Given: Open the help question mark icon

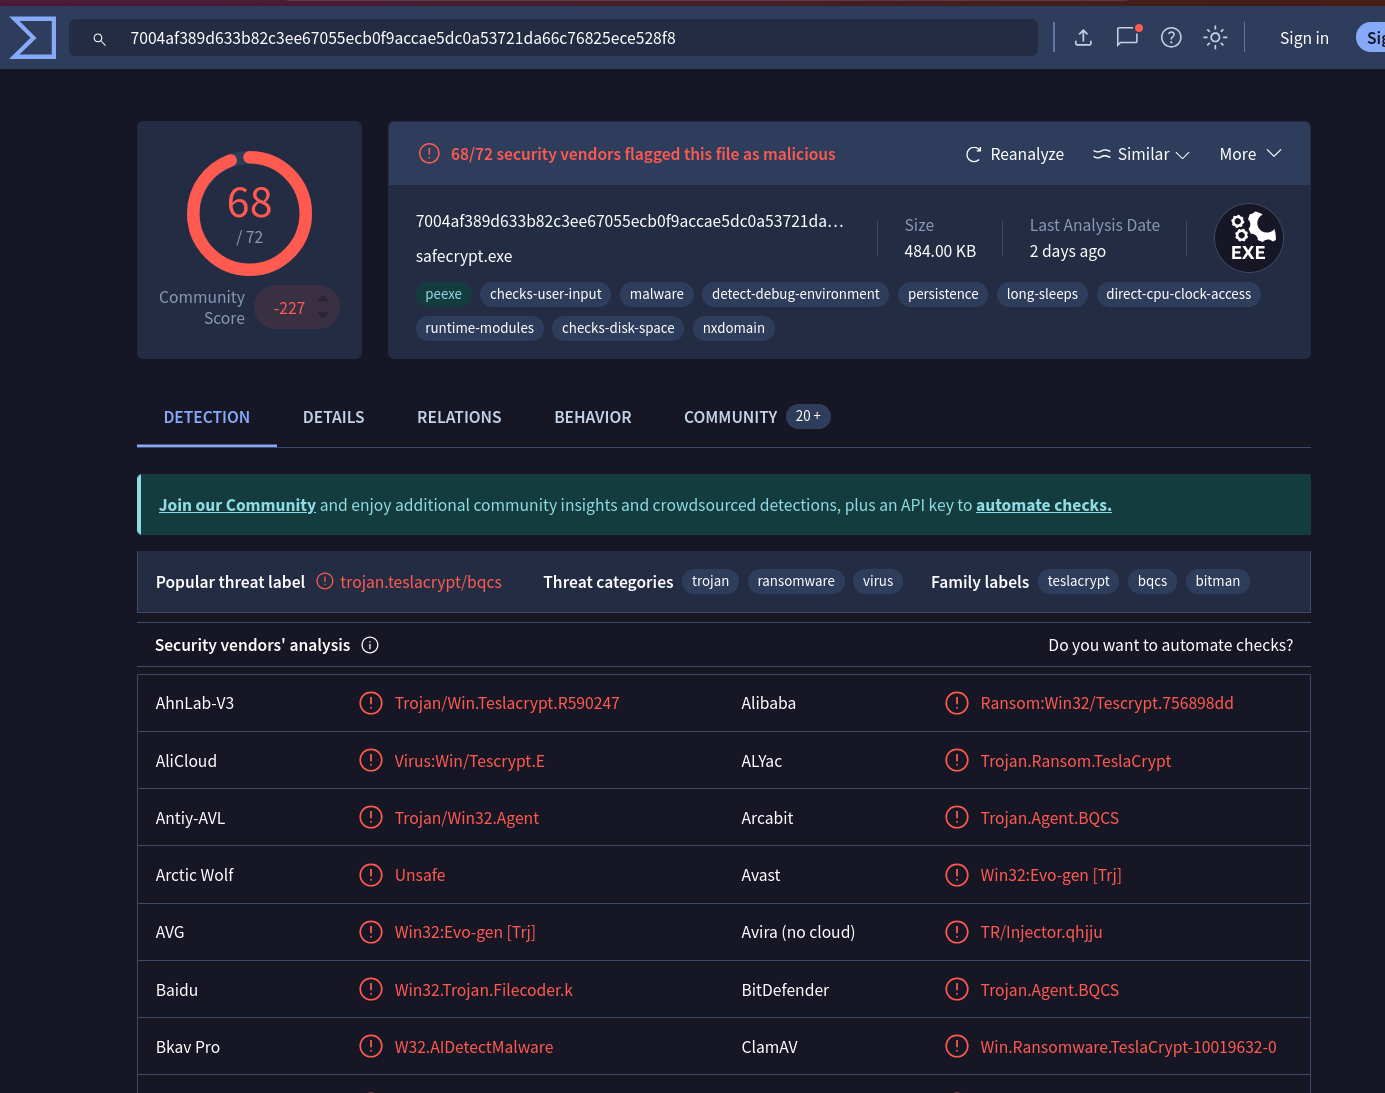Looking at the screenshot, I should click(x=1171, y=38).
